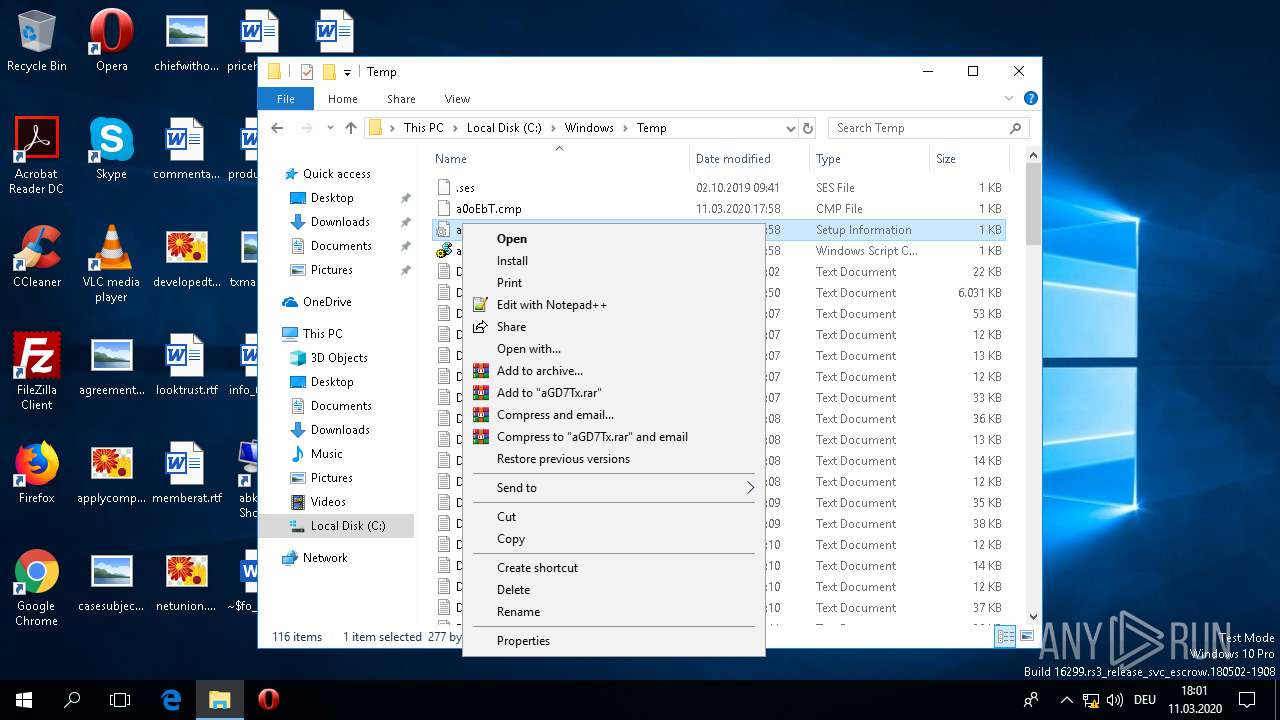Click the Windows Start button

(24, 700)
